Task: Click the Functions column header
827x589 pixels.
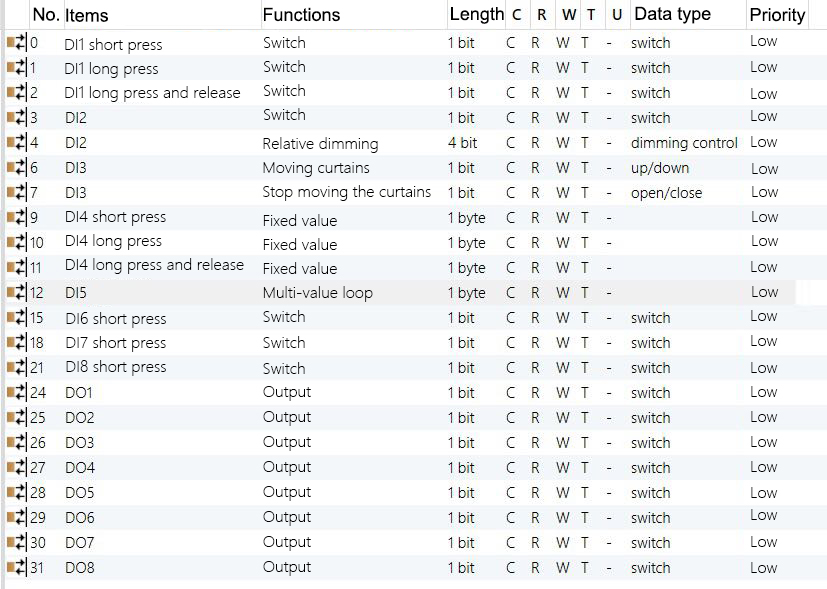Action: (301, 15)
